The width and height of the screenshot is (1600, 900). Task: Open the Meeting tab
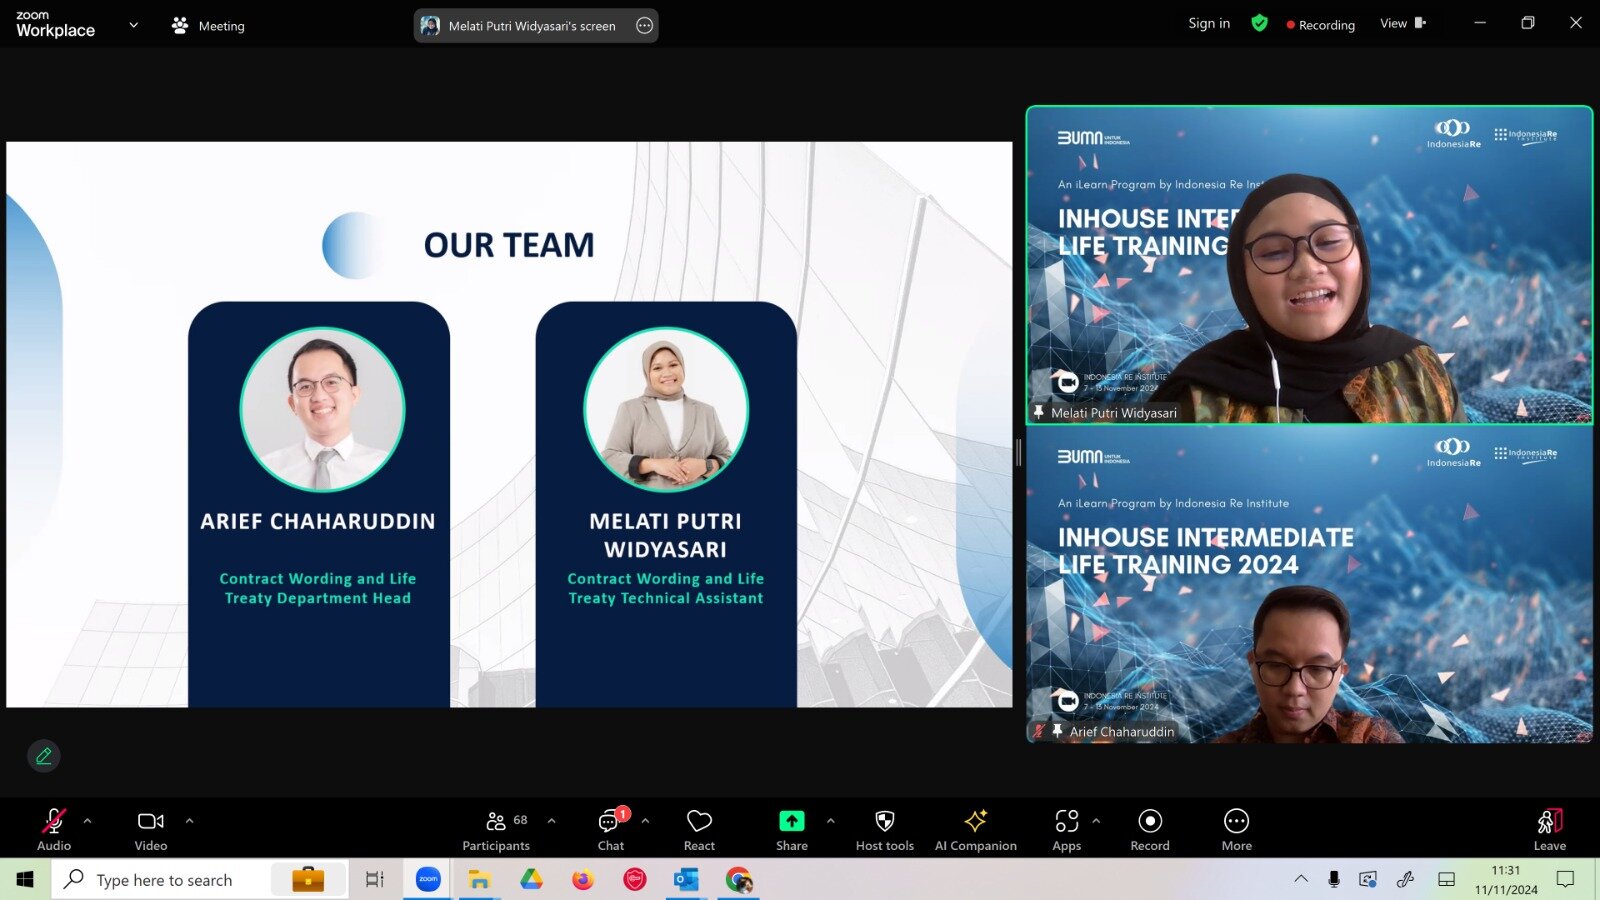click(x=208, y=26)
